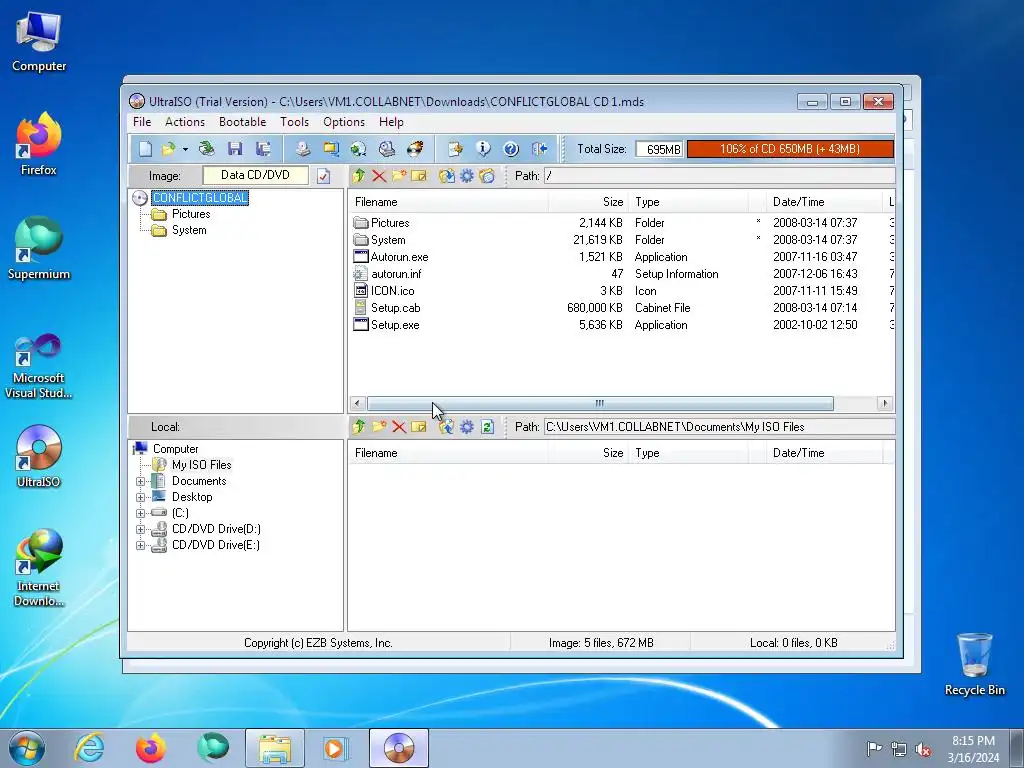Expand the Documents node in Local tree
Screen dimensions: 1024x768
click(140, 481)
